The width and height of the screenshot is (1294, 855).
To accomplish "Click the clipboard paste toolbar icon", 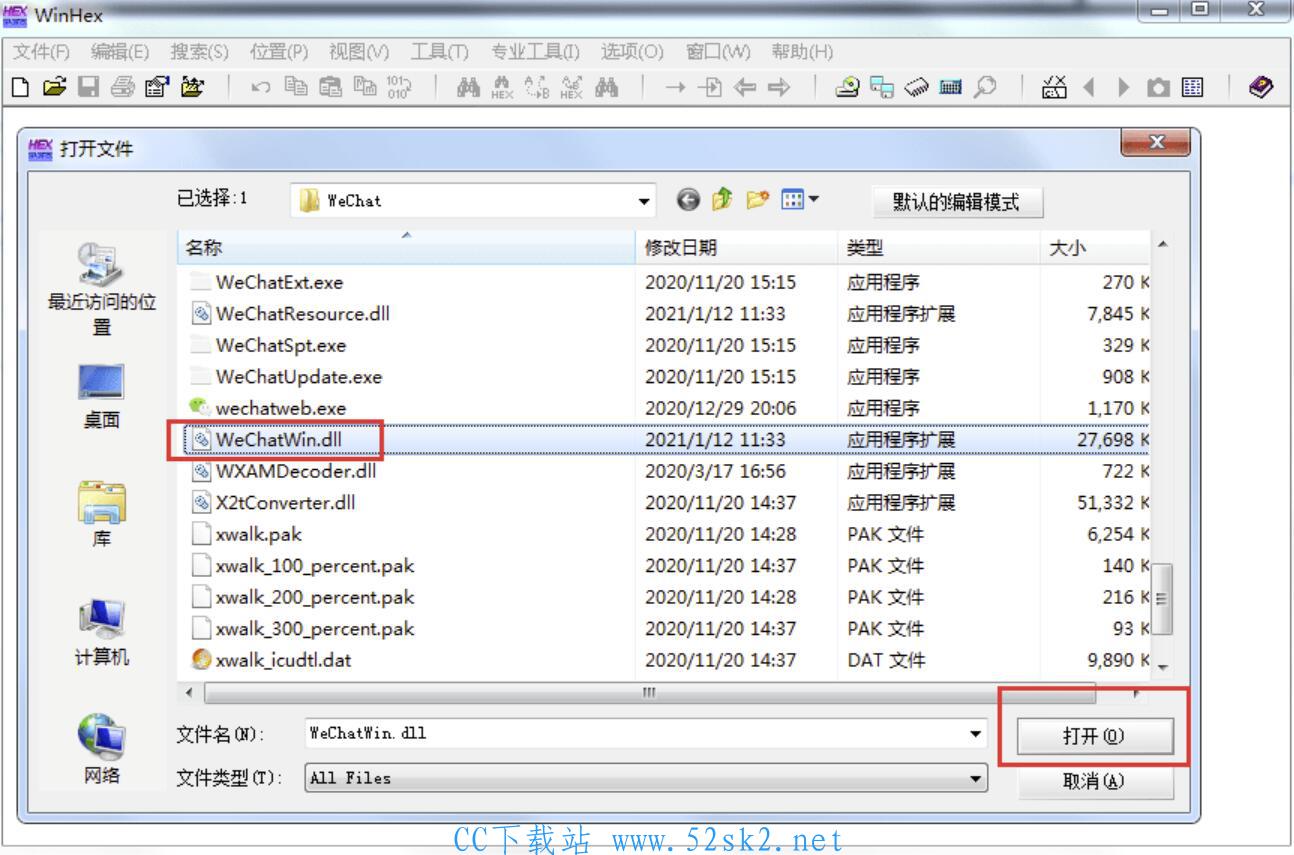I will coord(329,88).
